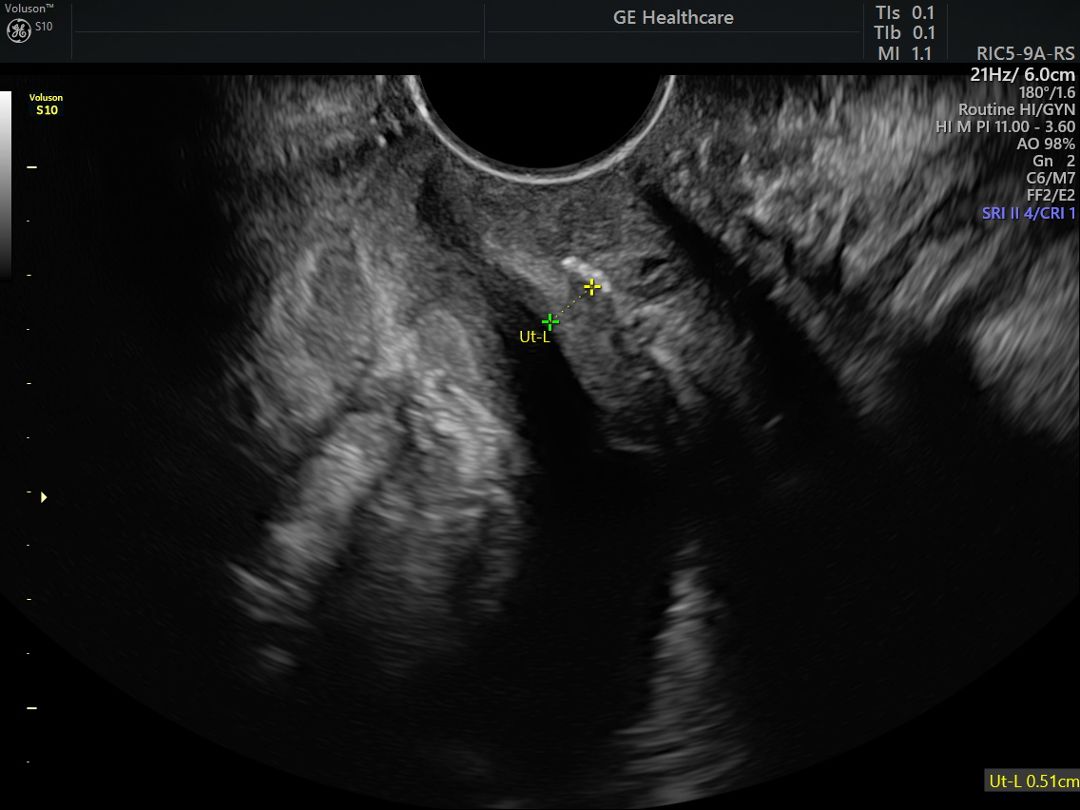This screenshot has width=1080, height=810.
Task: Click the SRI II 4/CRI 1 setting
Action: pos(1028,213)
